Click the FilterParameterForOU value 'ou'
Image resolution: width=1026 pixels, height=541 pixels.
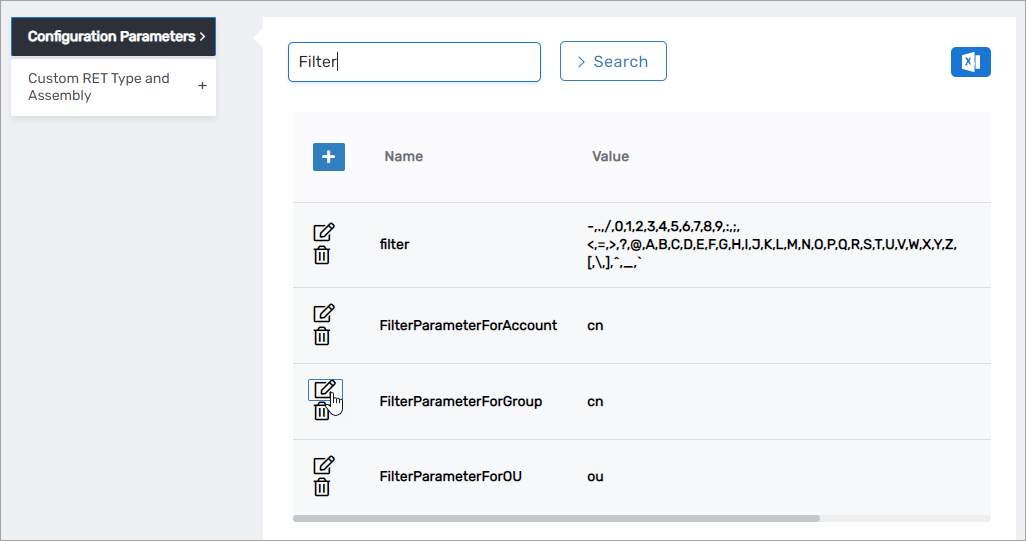coord(595,477)
